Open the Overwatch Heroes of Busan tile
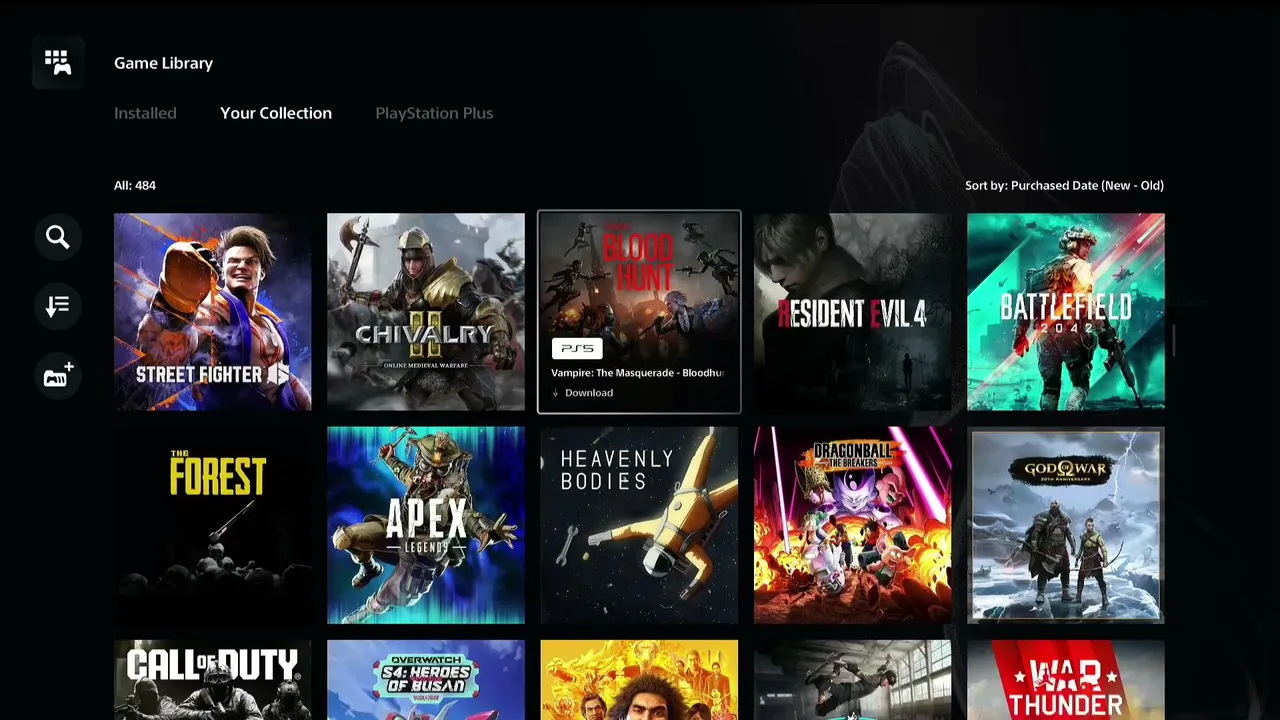Screen dimensions: 1280x720 pyautogui.click(x=426, y=680)
